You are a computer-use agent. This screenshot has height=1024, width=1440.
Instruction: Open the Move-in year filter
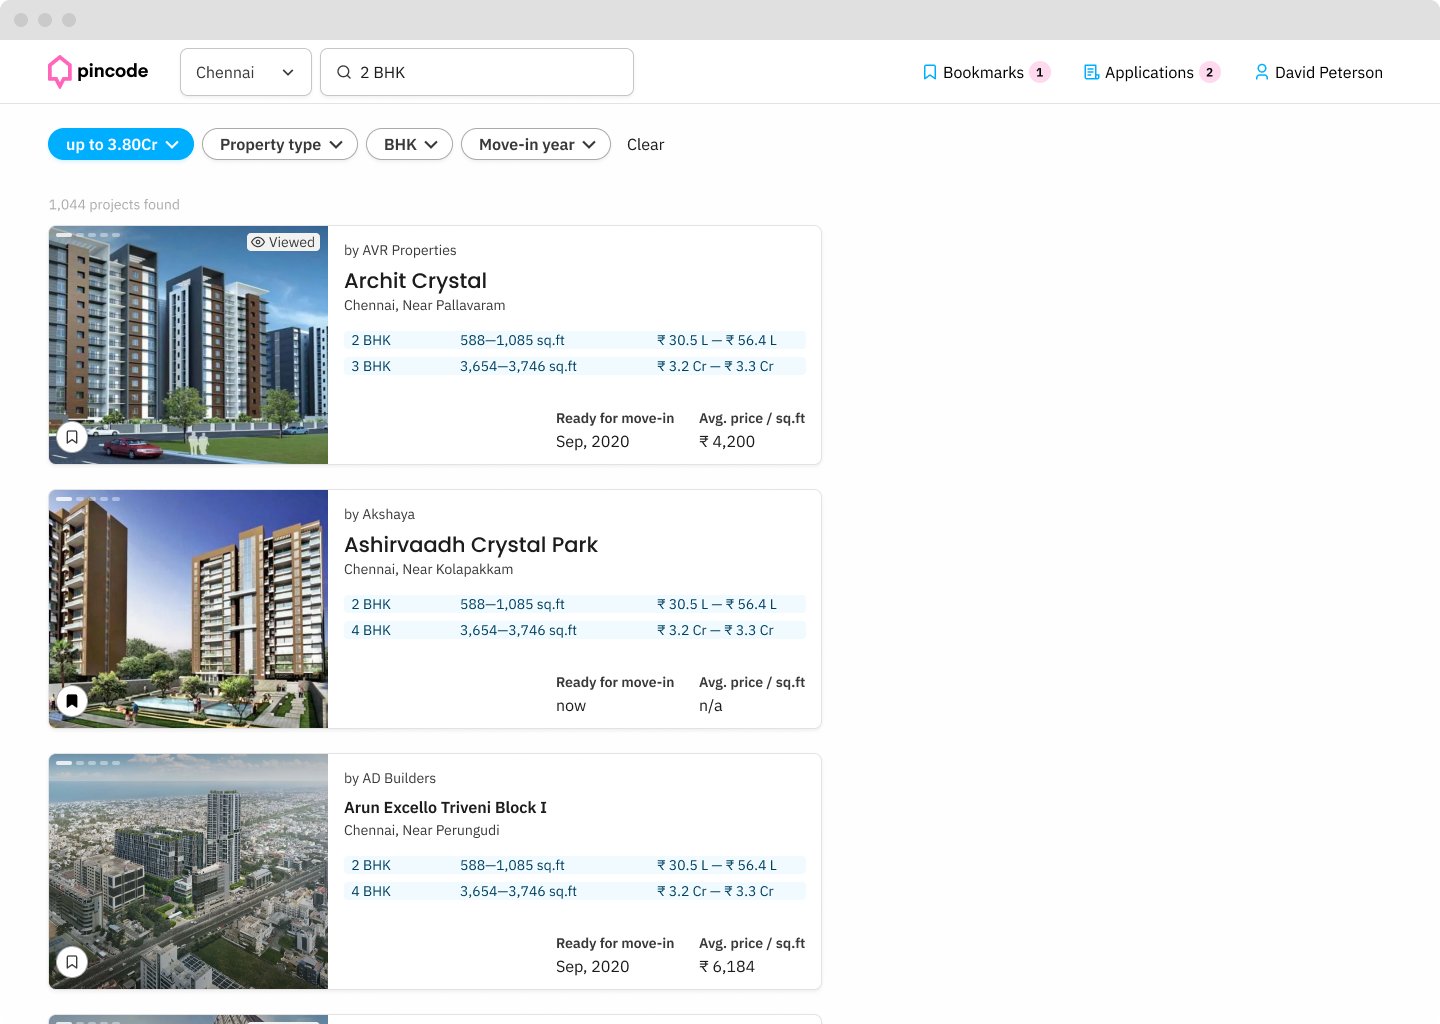[536, 144]
